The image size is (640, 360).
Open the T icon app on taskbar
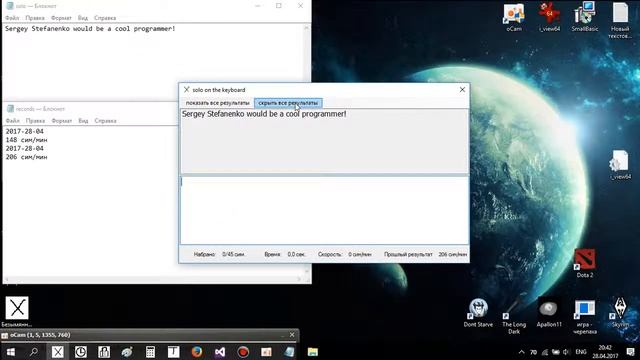173,352
